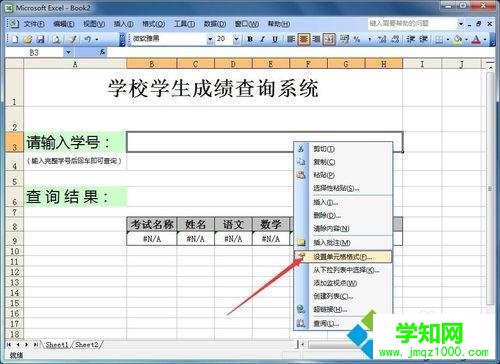The width and height of the screenshot is (500, 364).
Task: Toggle Align Left button
Action: click(291, 39)
